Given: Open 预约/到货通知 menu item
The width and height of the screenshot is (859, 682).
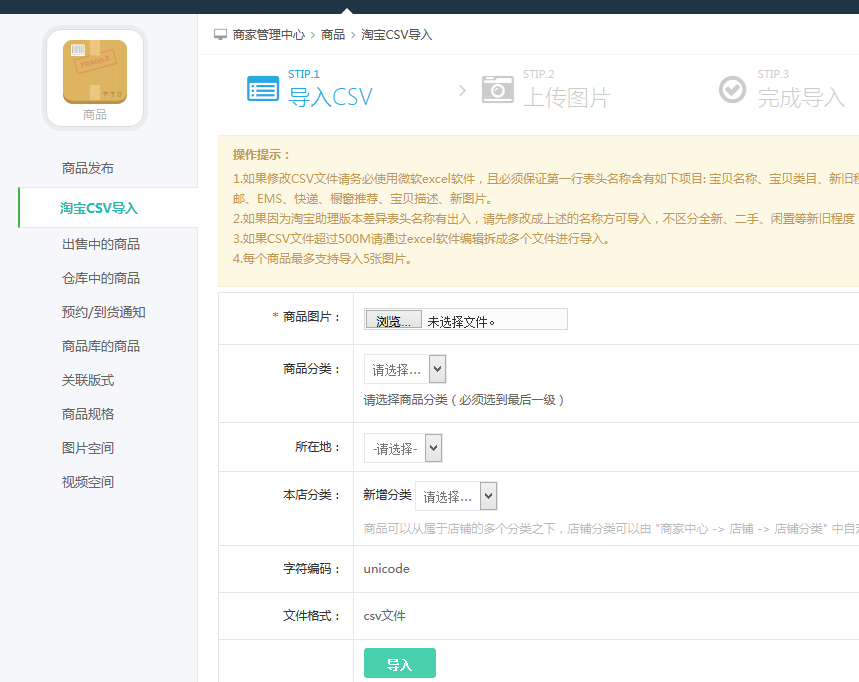Looking at the screenshot, I should [104, 312].
